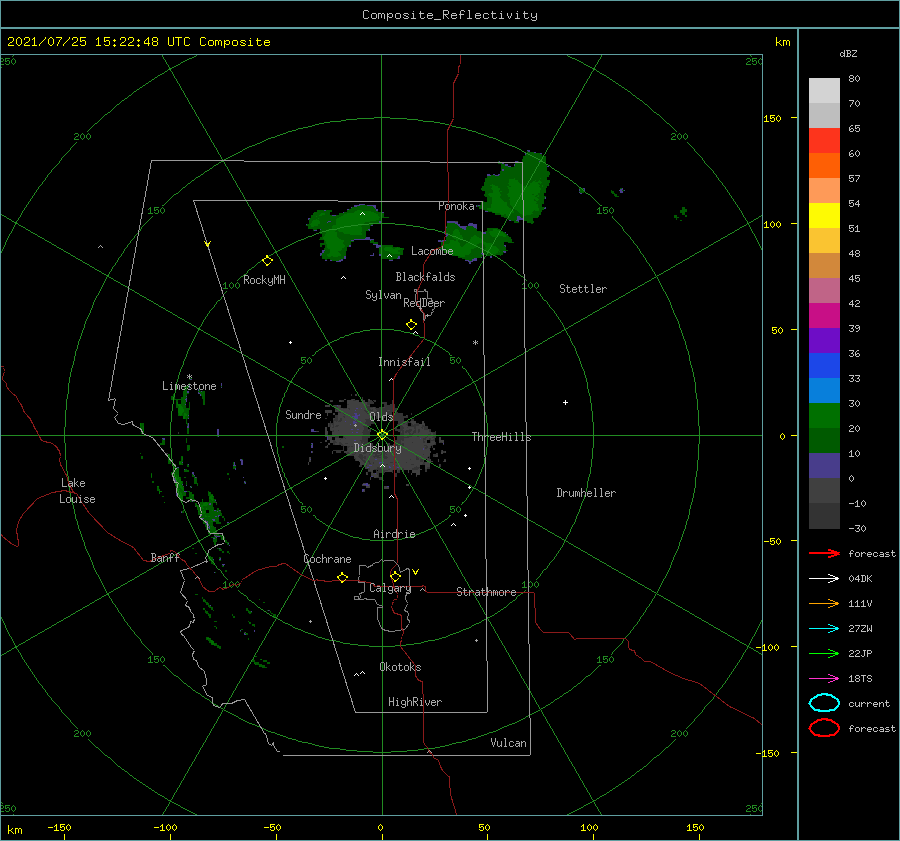
Task: Click the Banff label
Action: (x=165, y=557)
